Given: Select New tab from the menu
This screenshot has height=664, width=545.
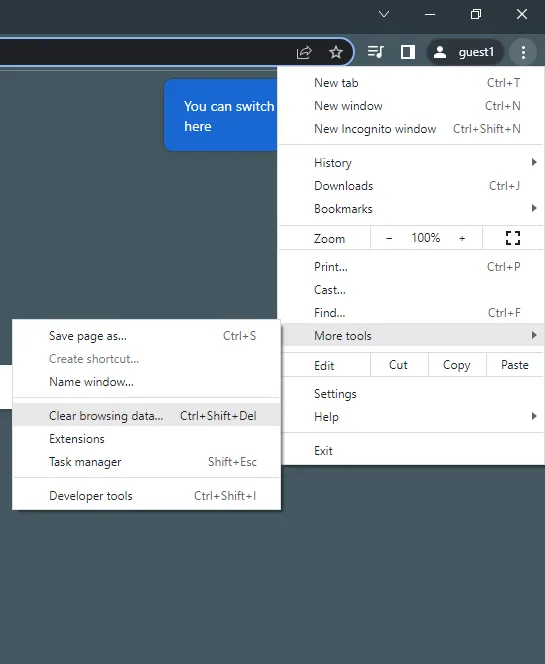Looking at the screenshot, I should 411,83.
